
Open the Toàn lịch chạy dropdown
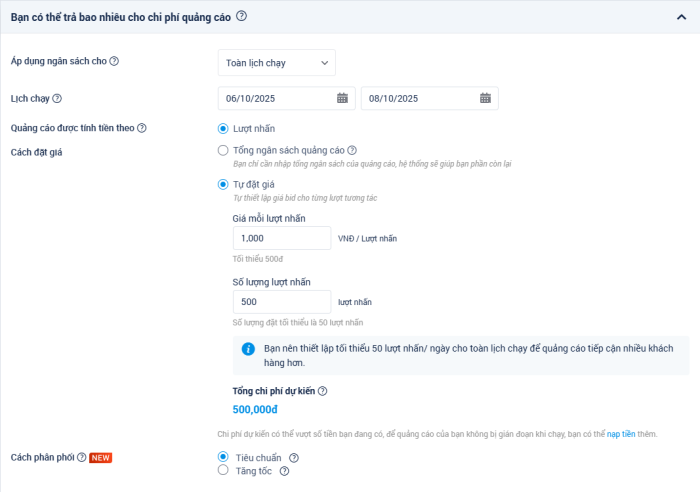pos(277,63)
